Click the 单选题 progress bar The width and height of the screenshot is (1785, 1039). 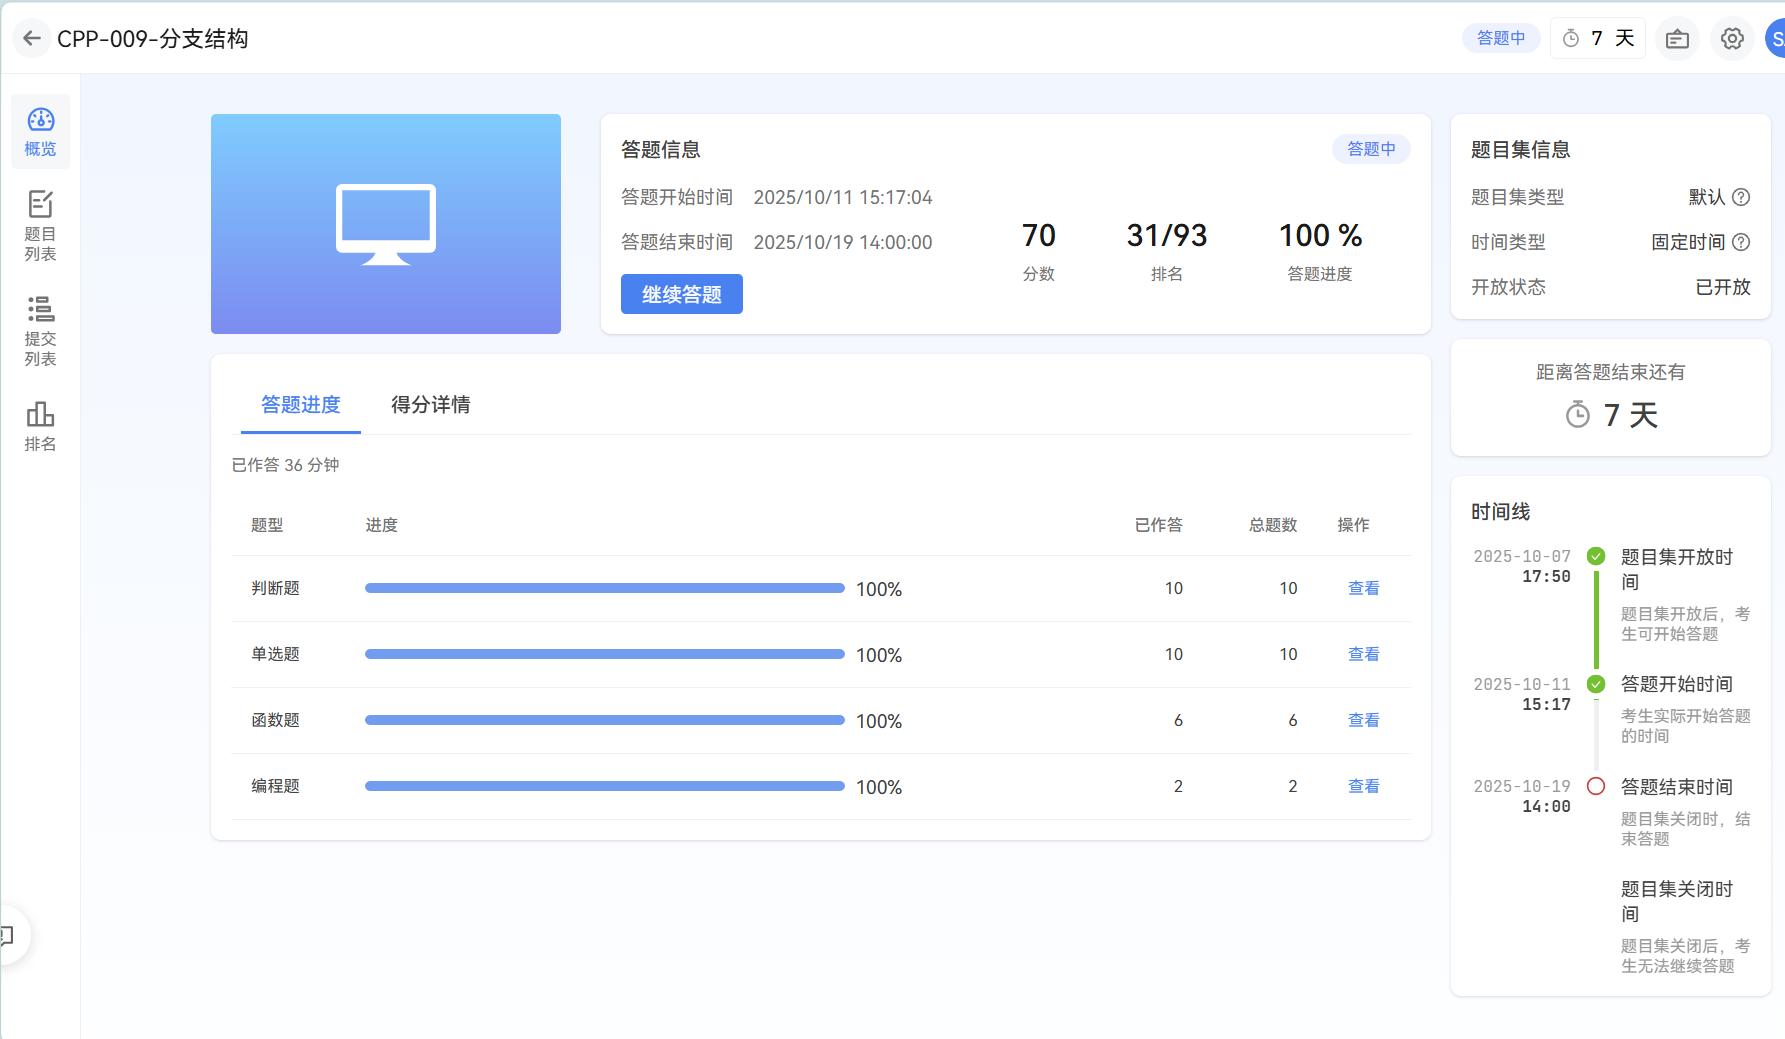pyautogui.click(x=605, y=654)
